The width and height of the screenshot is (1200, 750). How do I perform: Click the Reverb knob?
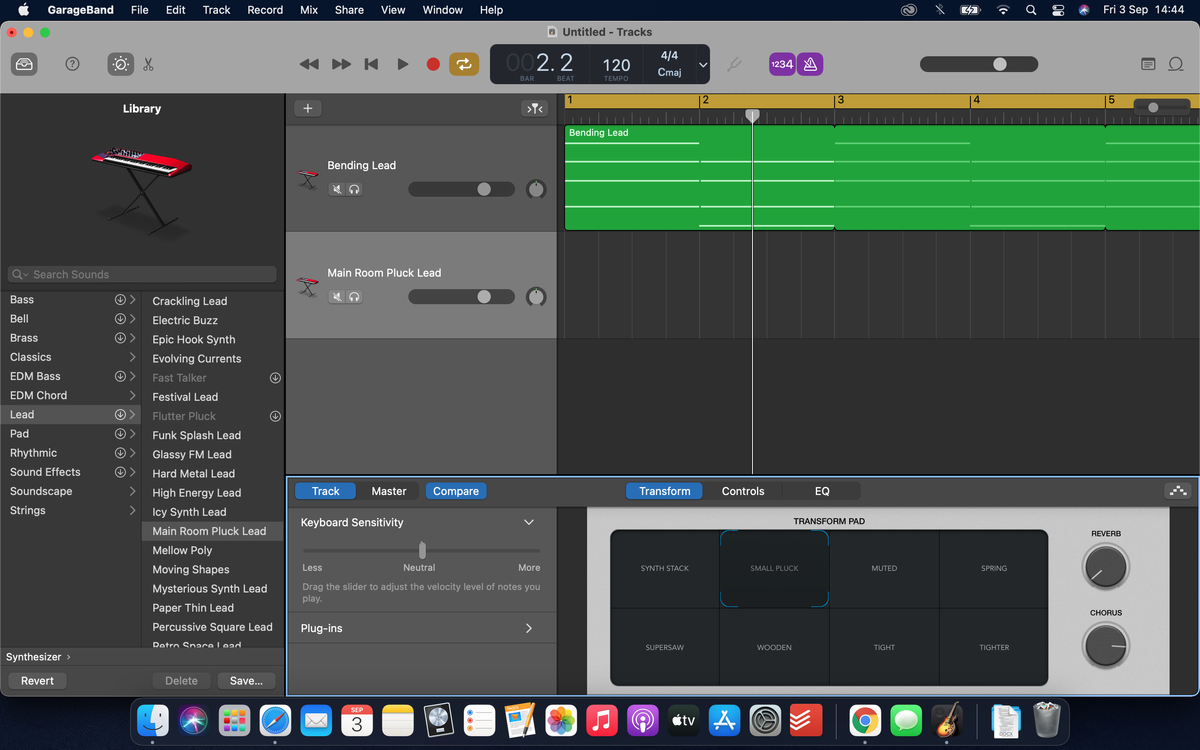tap(1105, 567)
